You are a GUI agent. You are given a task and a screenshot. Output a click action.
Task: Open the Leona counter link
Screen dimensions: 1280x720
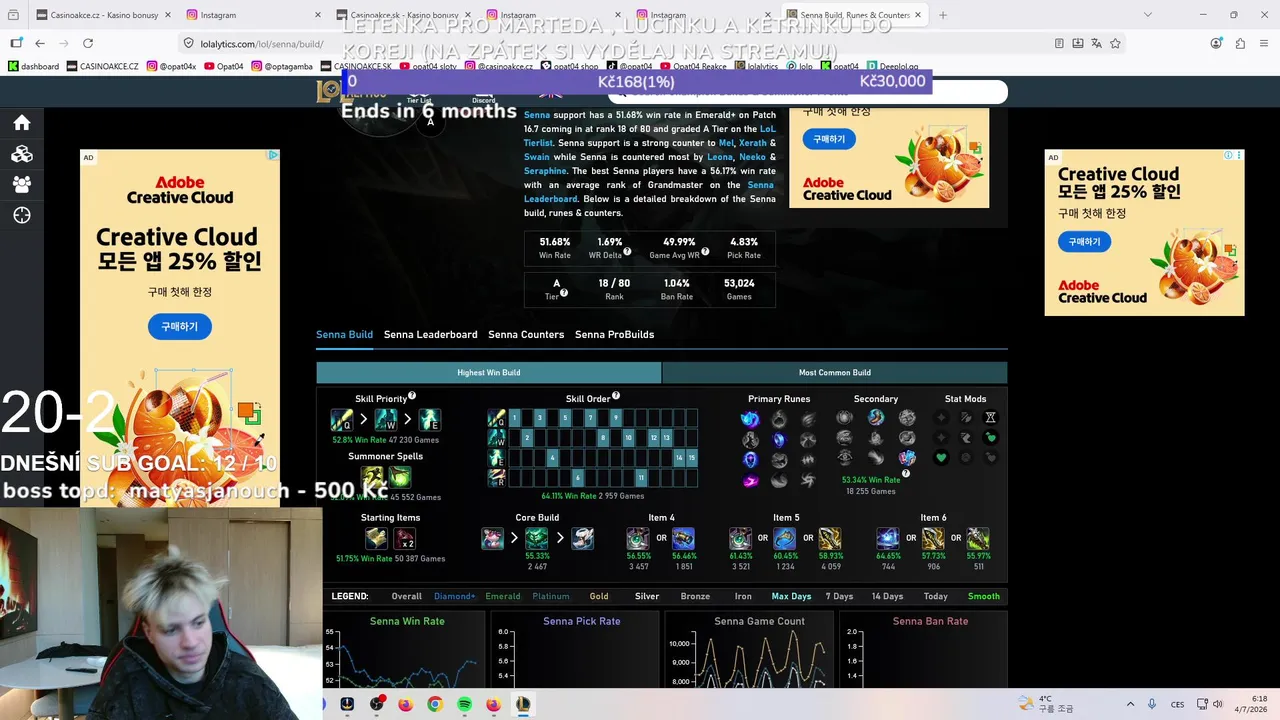point(720,157)
